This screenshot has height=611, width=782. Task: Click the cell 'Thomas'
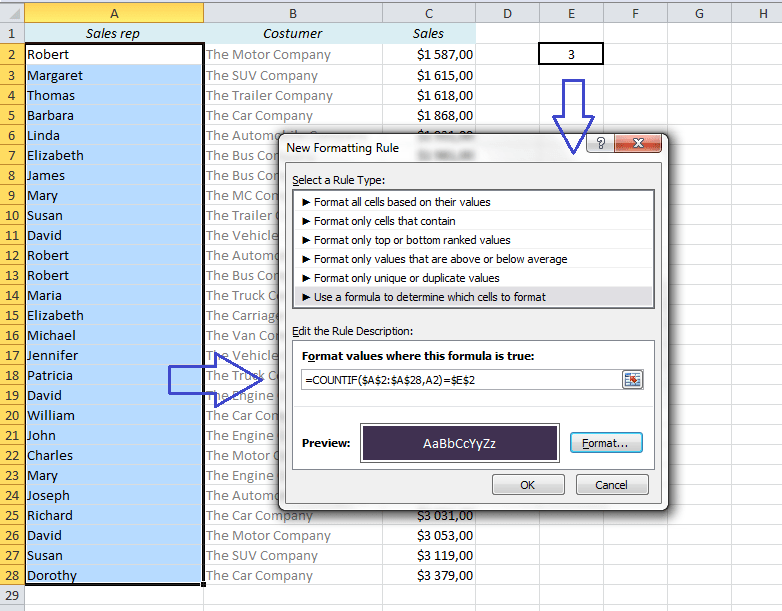[114, 95]
